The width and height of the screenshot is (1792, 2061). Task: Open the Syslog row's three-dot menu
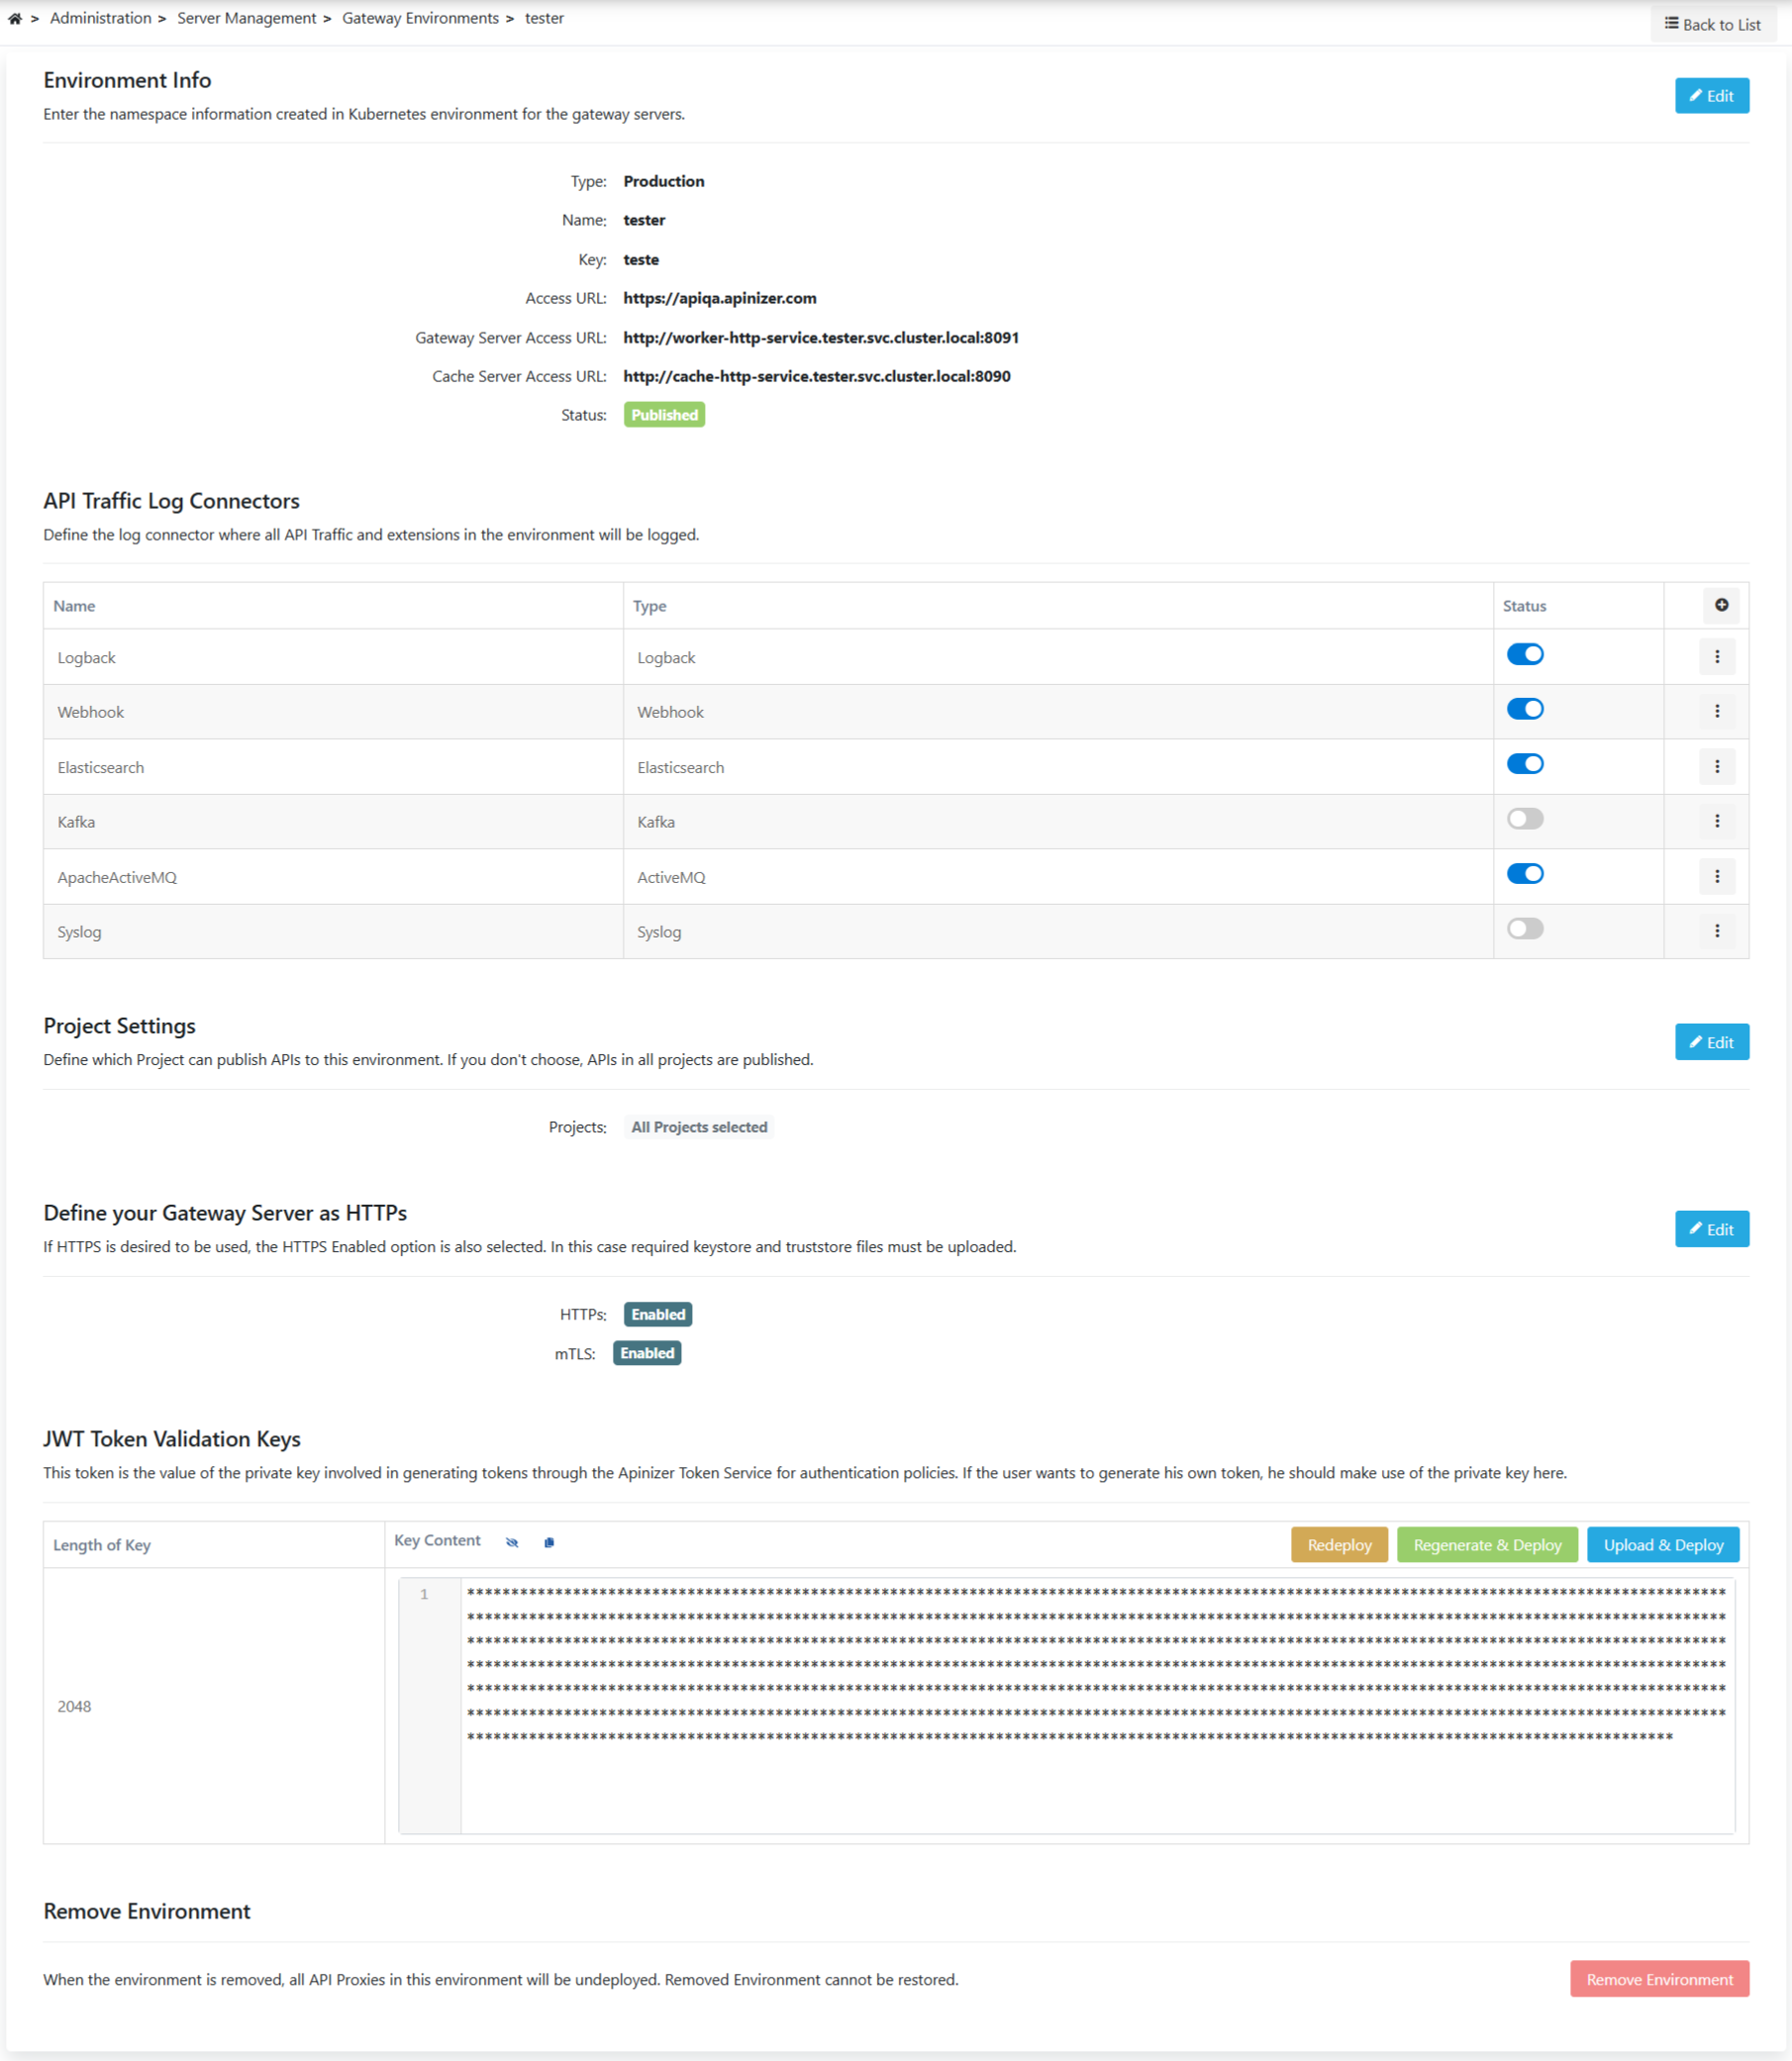1716,931
